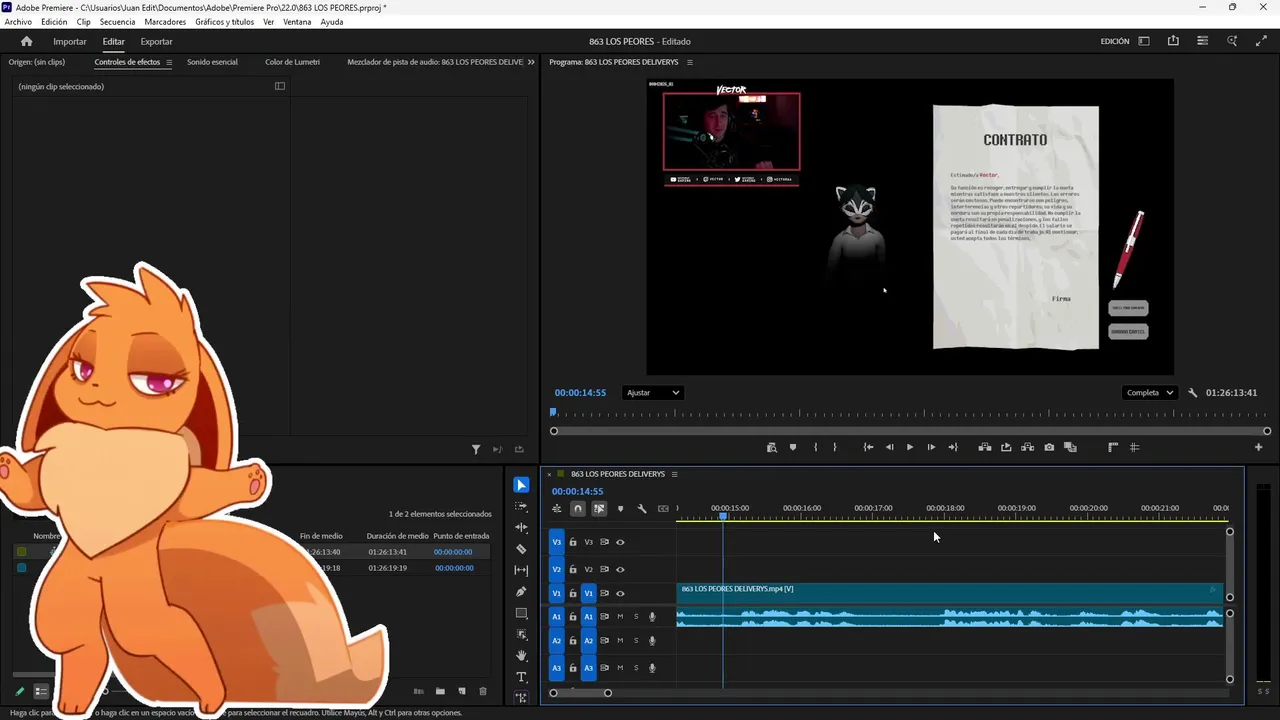This screenshot has width=1280, height=720.
Task: Open the workspaces menu icon
Action: click(1144, 41)
